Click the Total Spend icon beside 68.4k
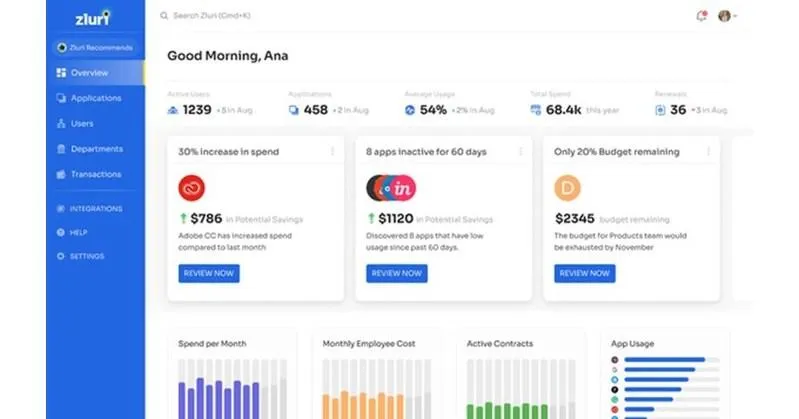 [x=536, y=110]
